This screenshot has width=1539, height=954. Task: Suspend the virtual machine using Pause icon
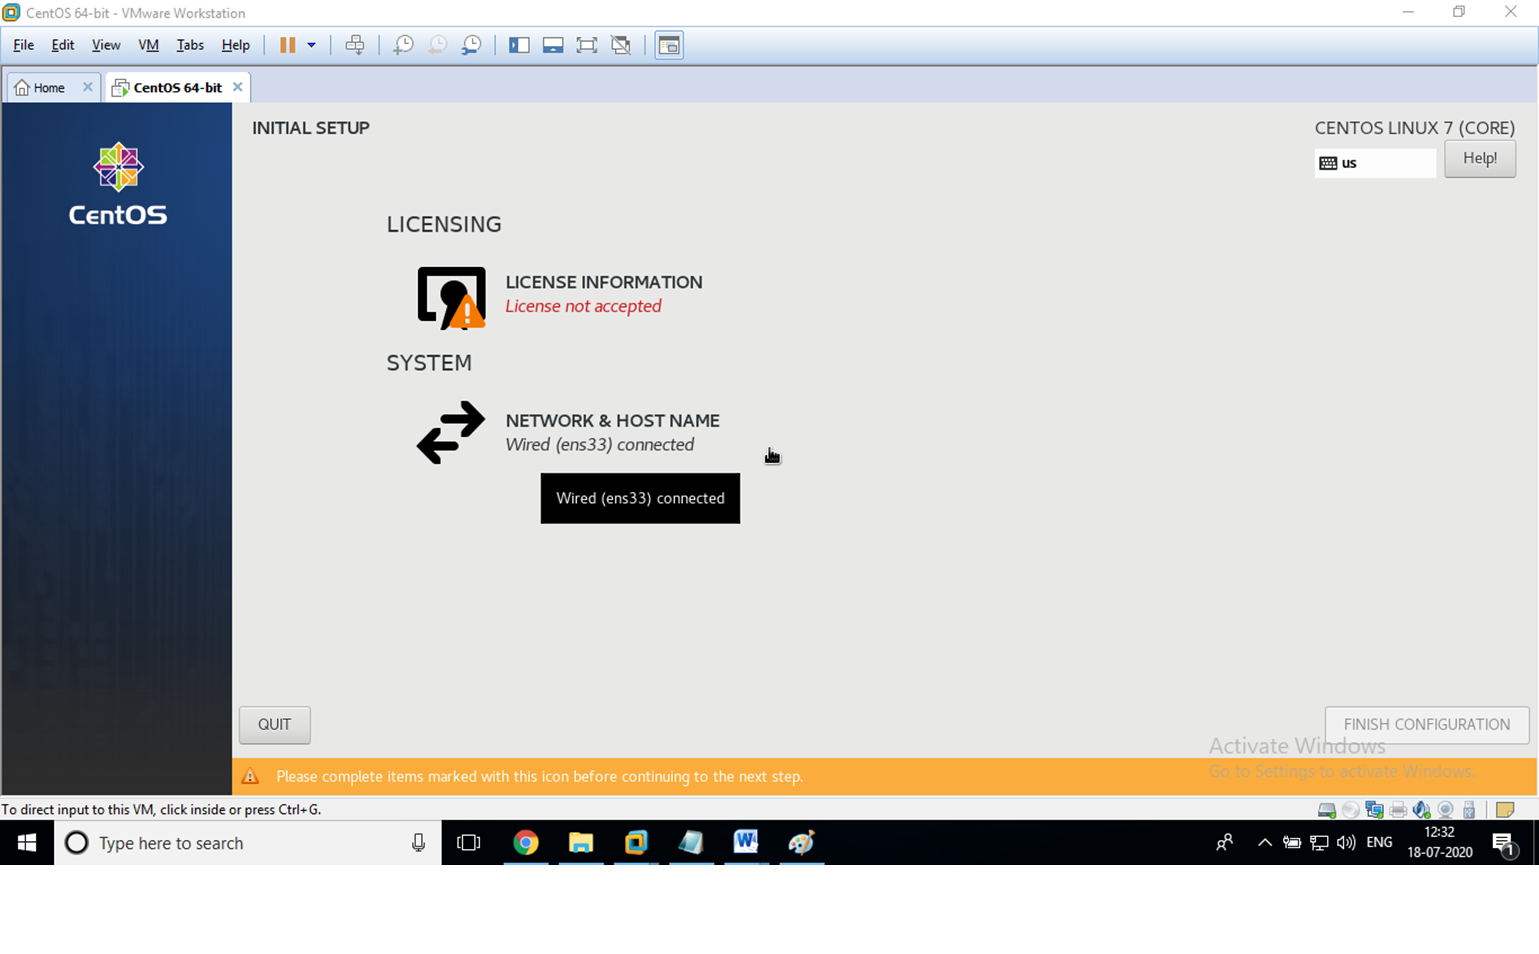[x=287, y=44]
